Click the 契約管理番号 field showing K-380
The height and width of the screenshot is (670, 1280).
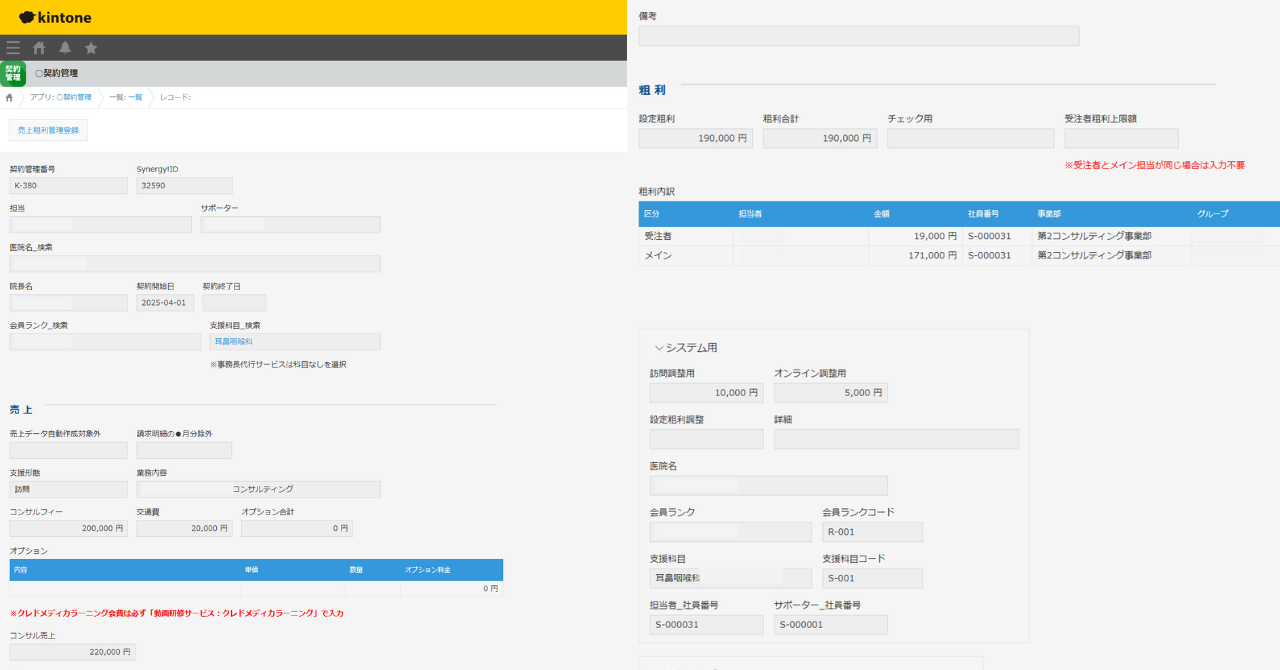click(68, 186)
